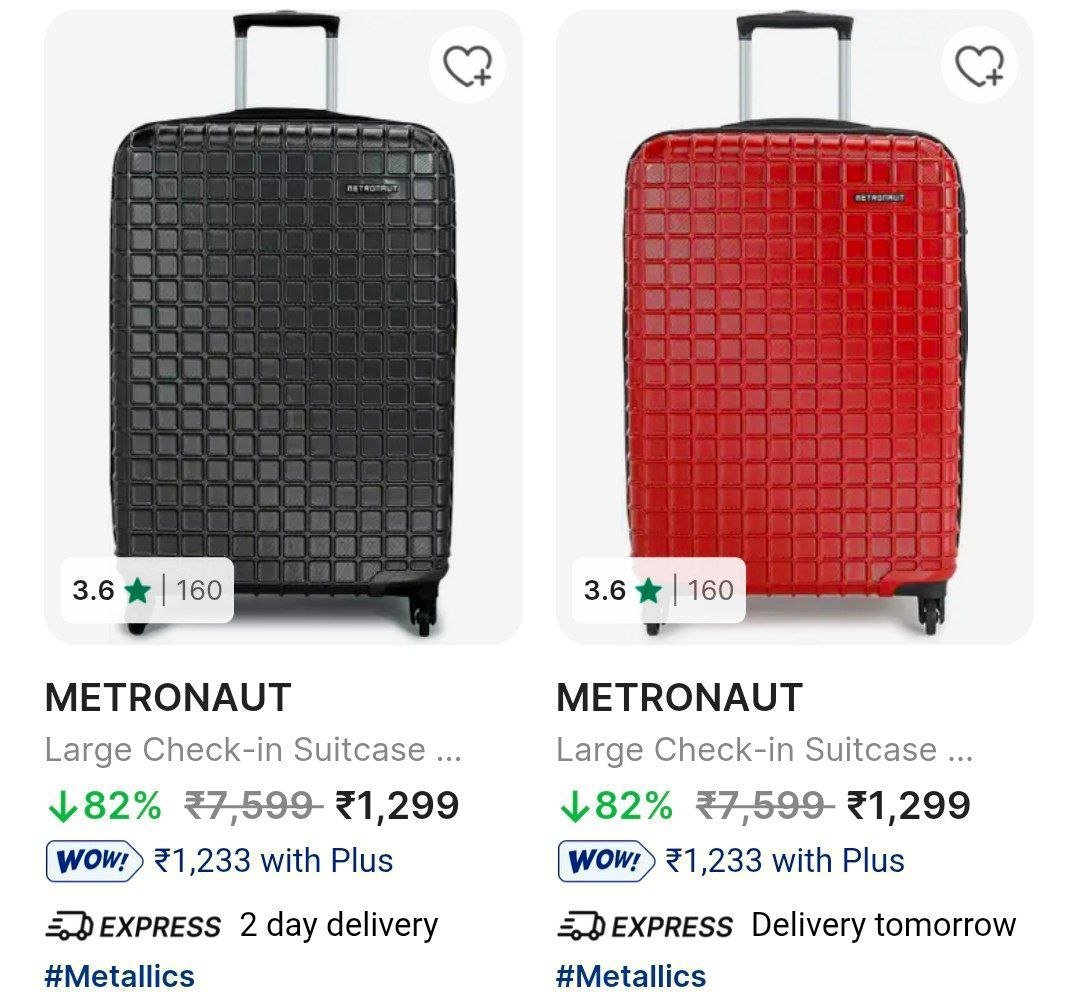Screen dimensions: 1080x998
Task: Select black suitcase's Large Check-in Suitcase description
Action: click(253, 749)
